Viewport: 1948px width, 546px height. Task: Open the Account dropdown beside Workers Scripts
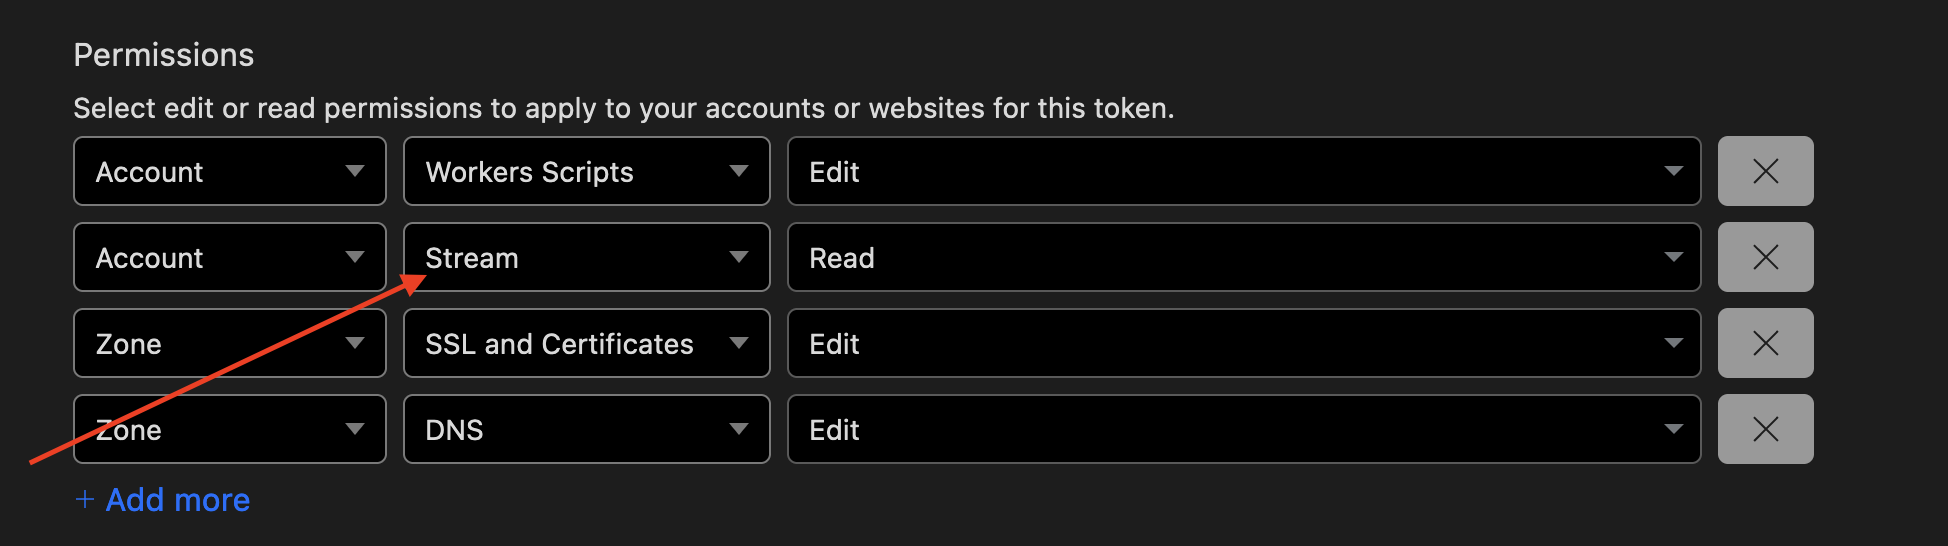(x=229, y=171)
